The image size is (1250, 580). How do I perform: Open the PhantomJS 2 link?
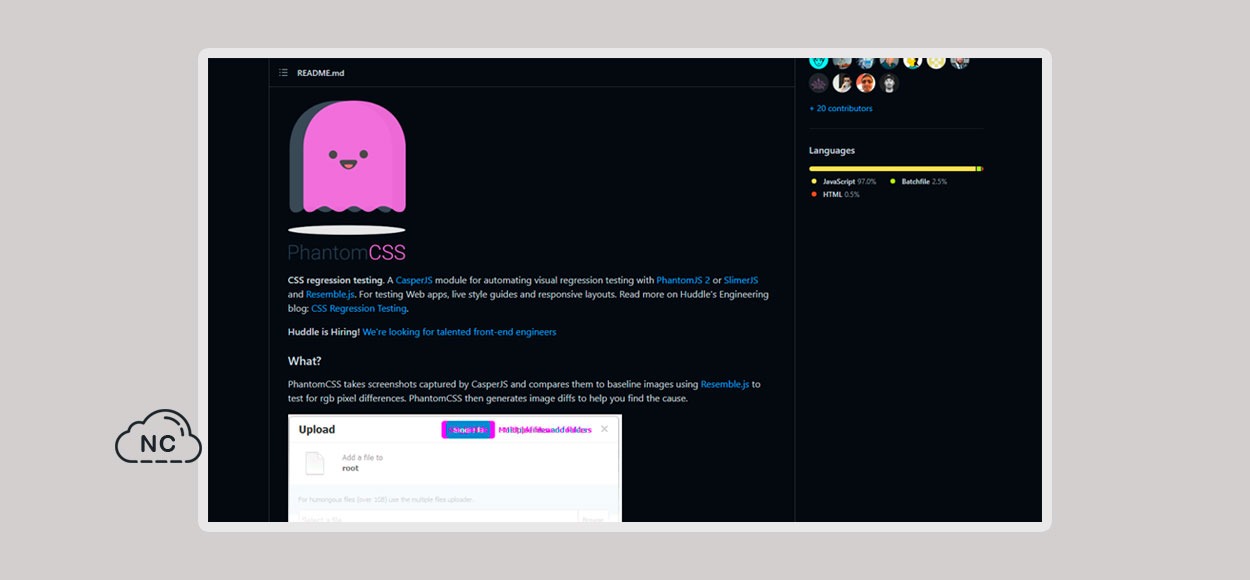(x=683, y=280)
